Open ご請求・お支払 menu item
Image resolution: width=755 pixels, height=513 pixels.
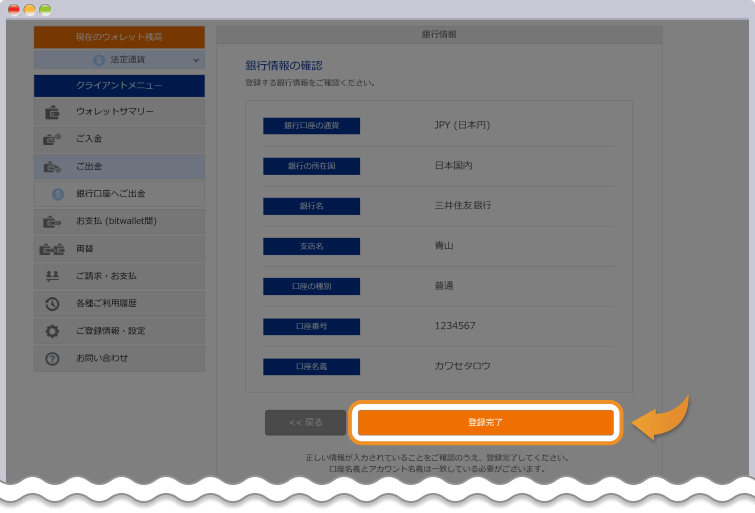(119, 276)
